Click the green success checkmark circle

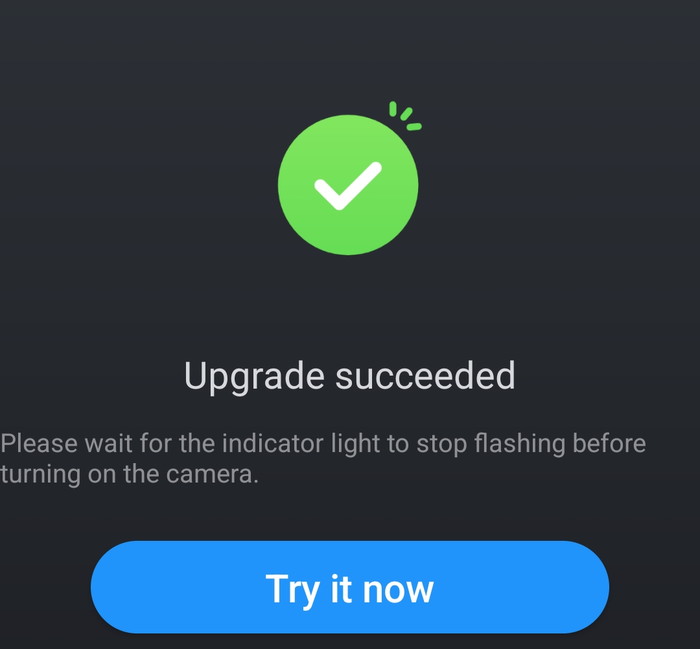348,185
